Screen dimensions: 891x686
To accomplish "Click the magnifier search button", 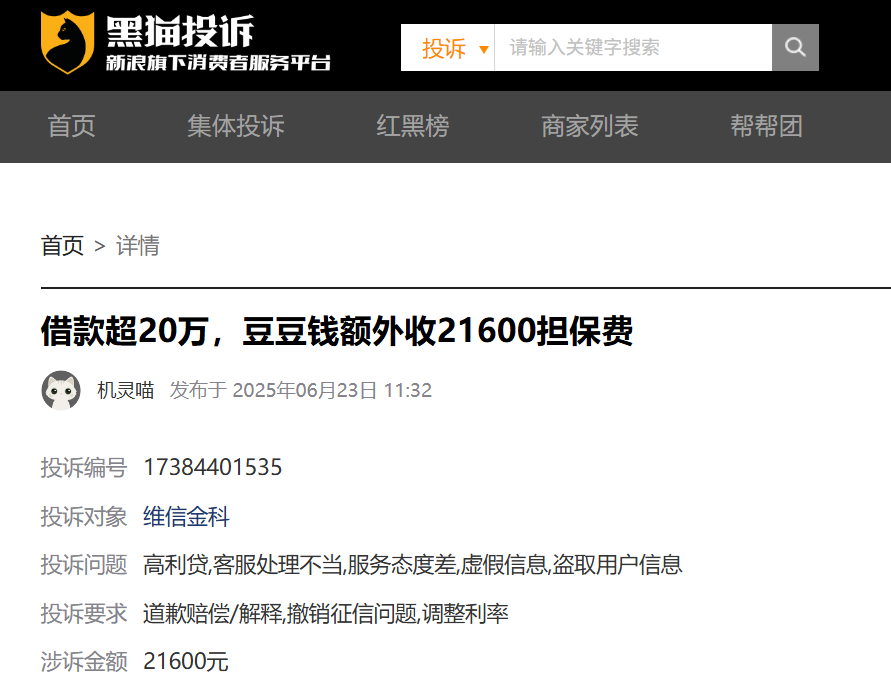I will [x=795, y=47].
